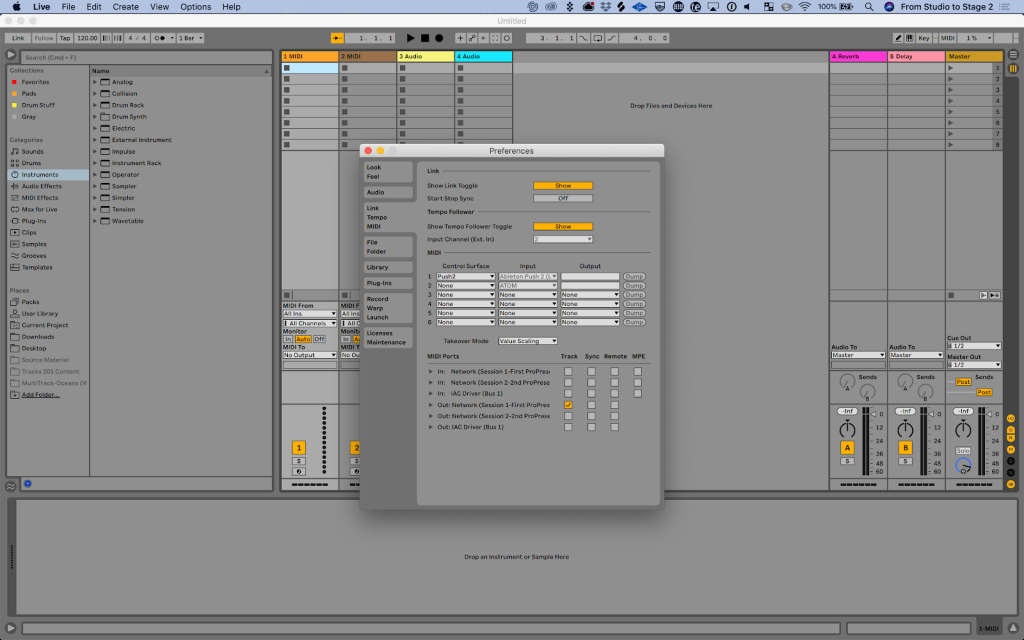Toggle track 1 MIDI activator button
1024x640 pixels.
pyautogui.click(x=298, y=447)
